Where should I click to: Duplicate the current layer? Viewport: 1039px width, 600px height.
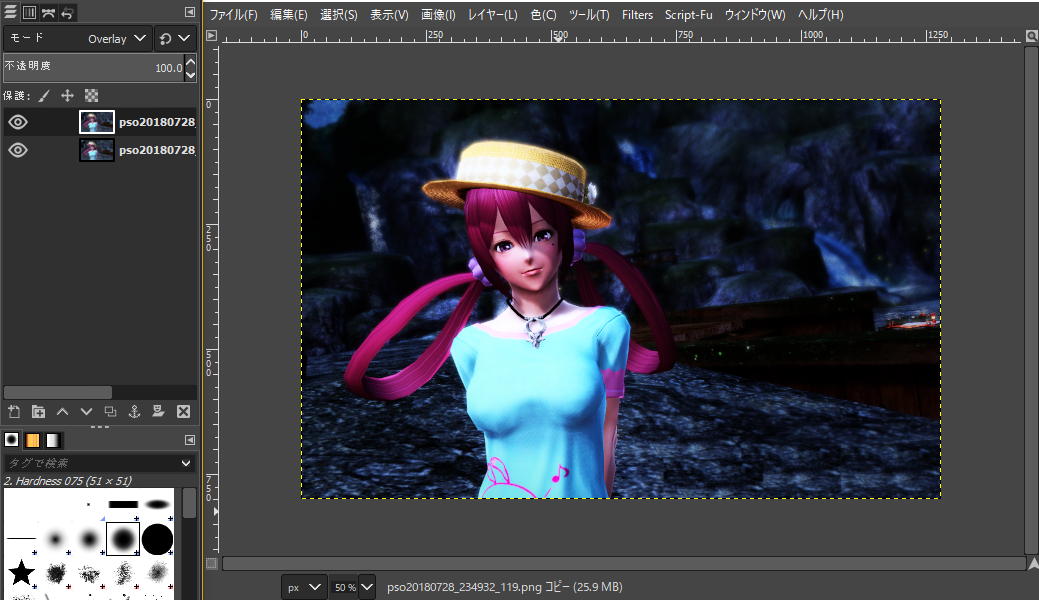[111, 412]
